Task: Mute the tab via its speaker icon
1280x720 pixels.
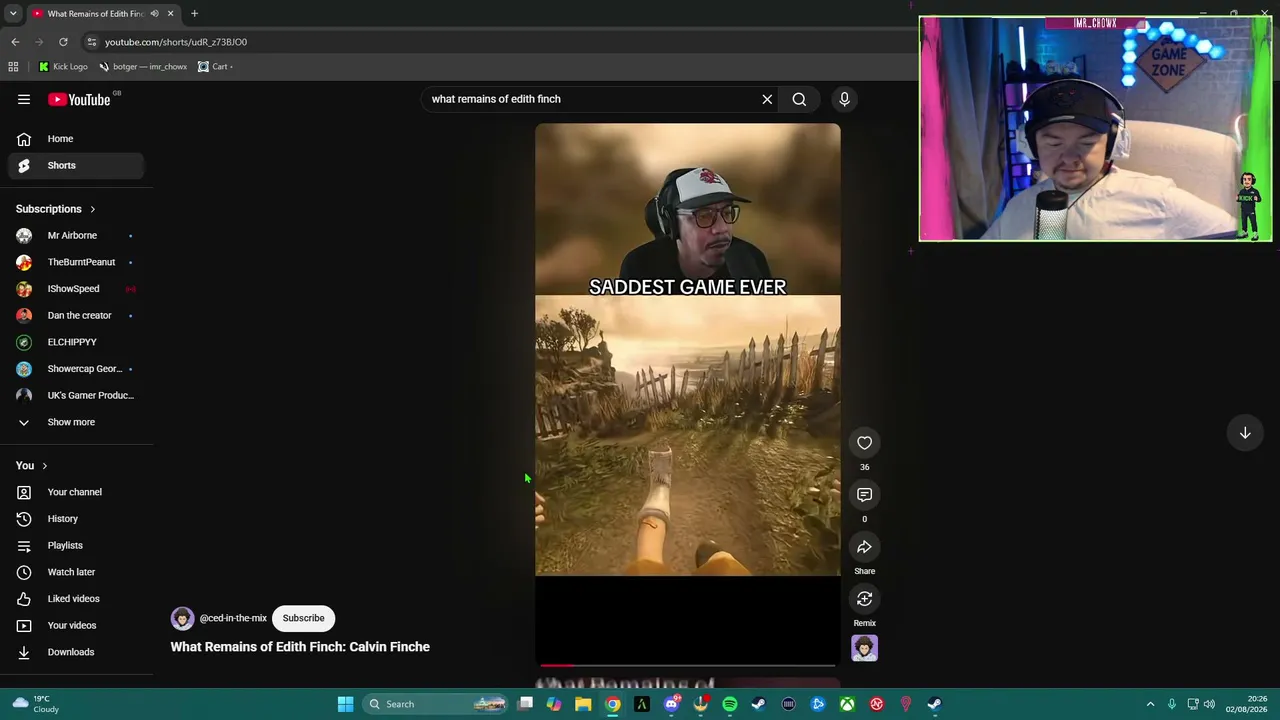Action: [154, 14]
